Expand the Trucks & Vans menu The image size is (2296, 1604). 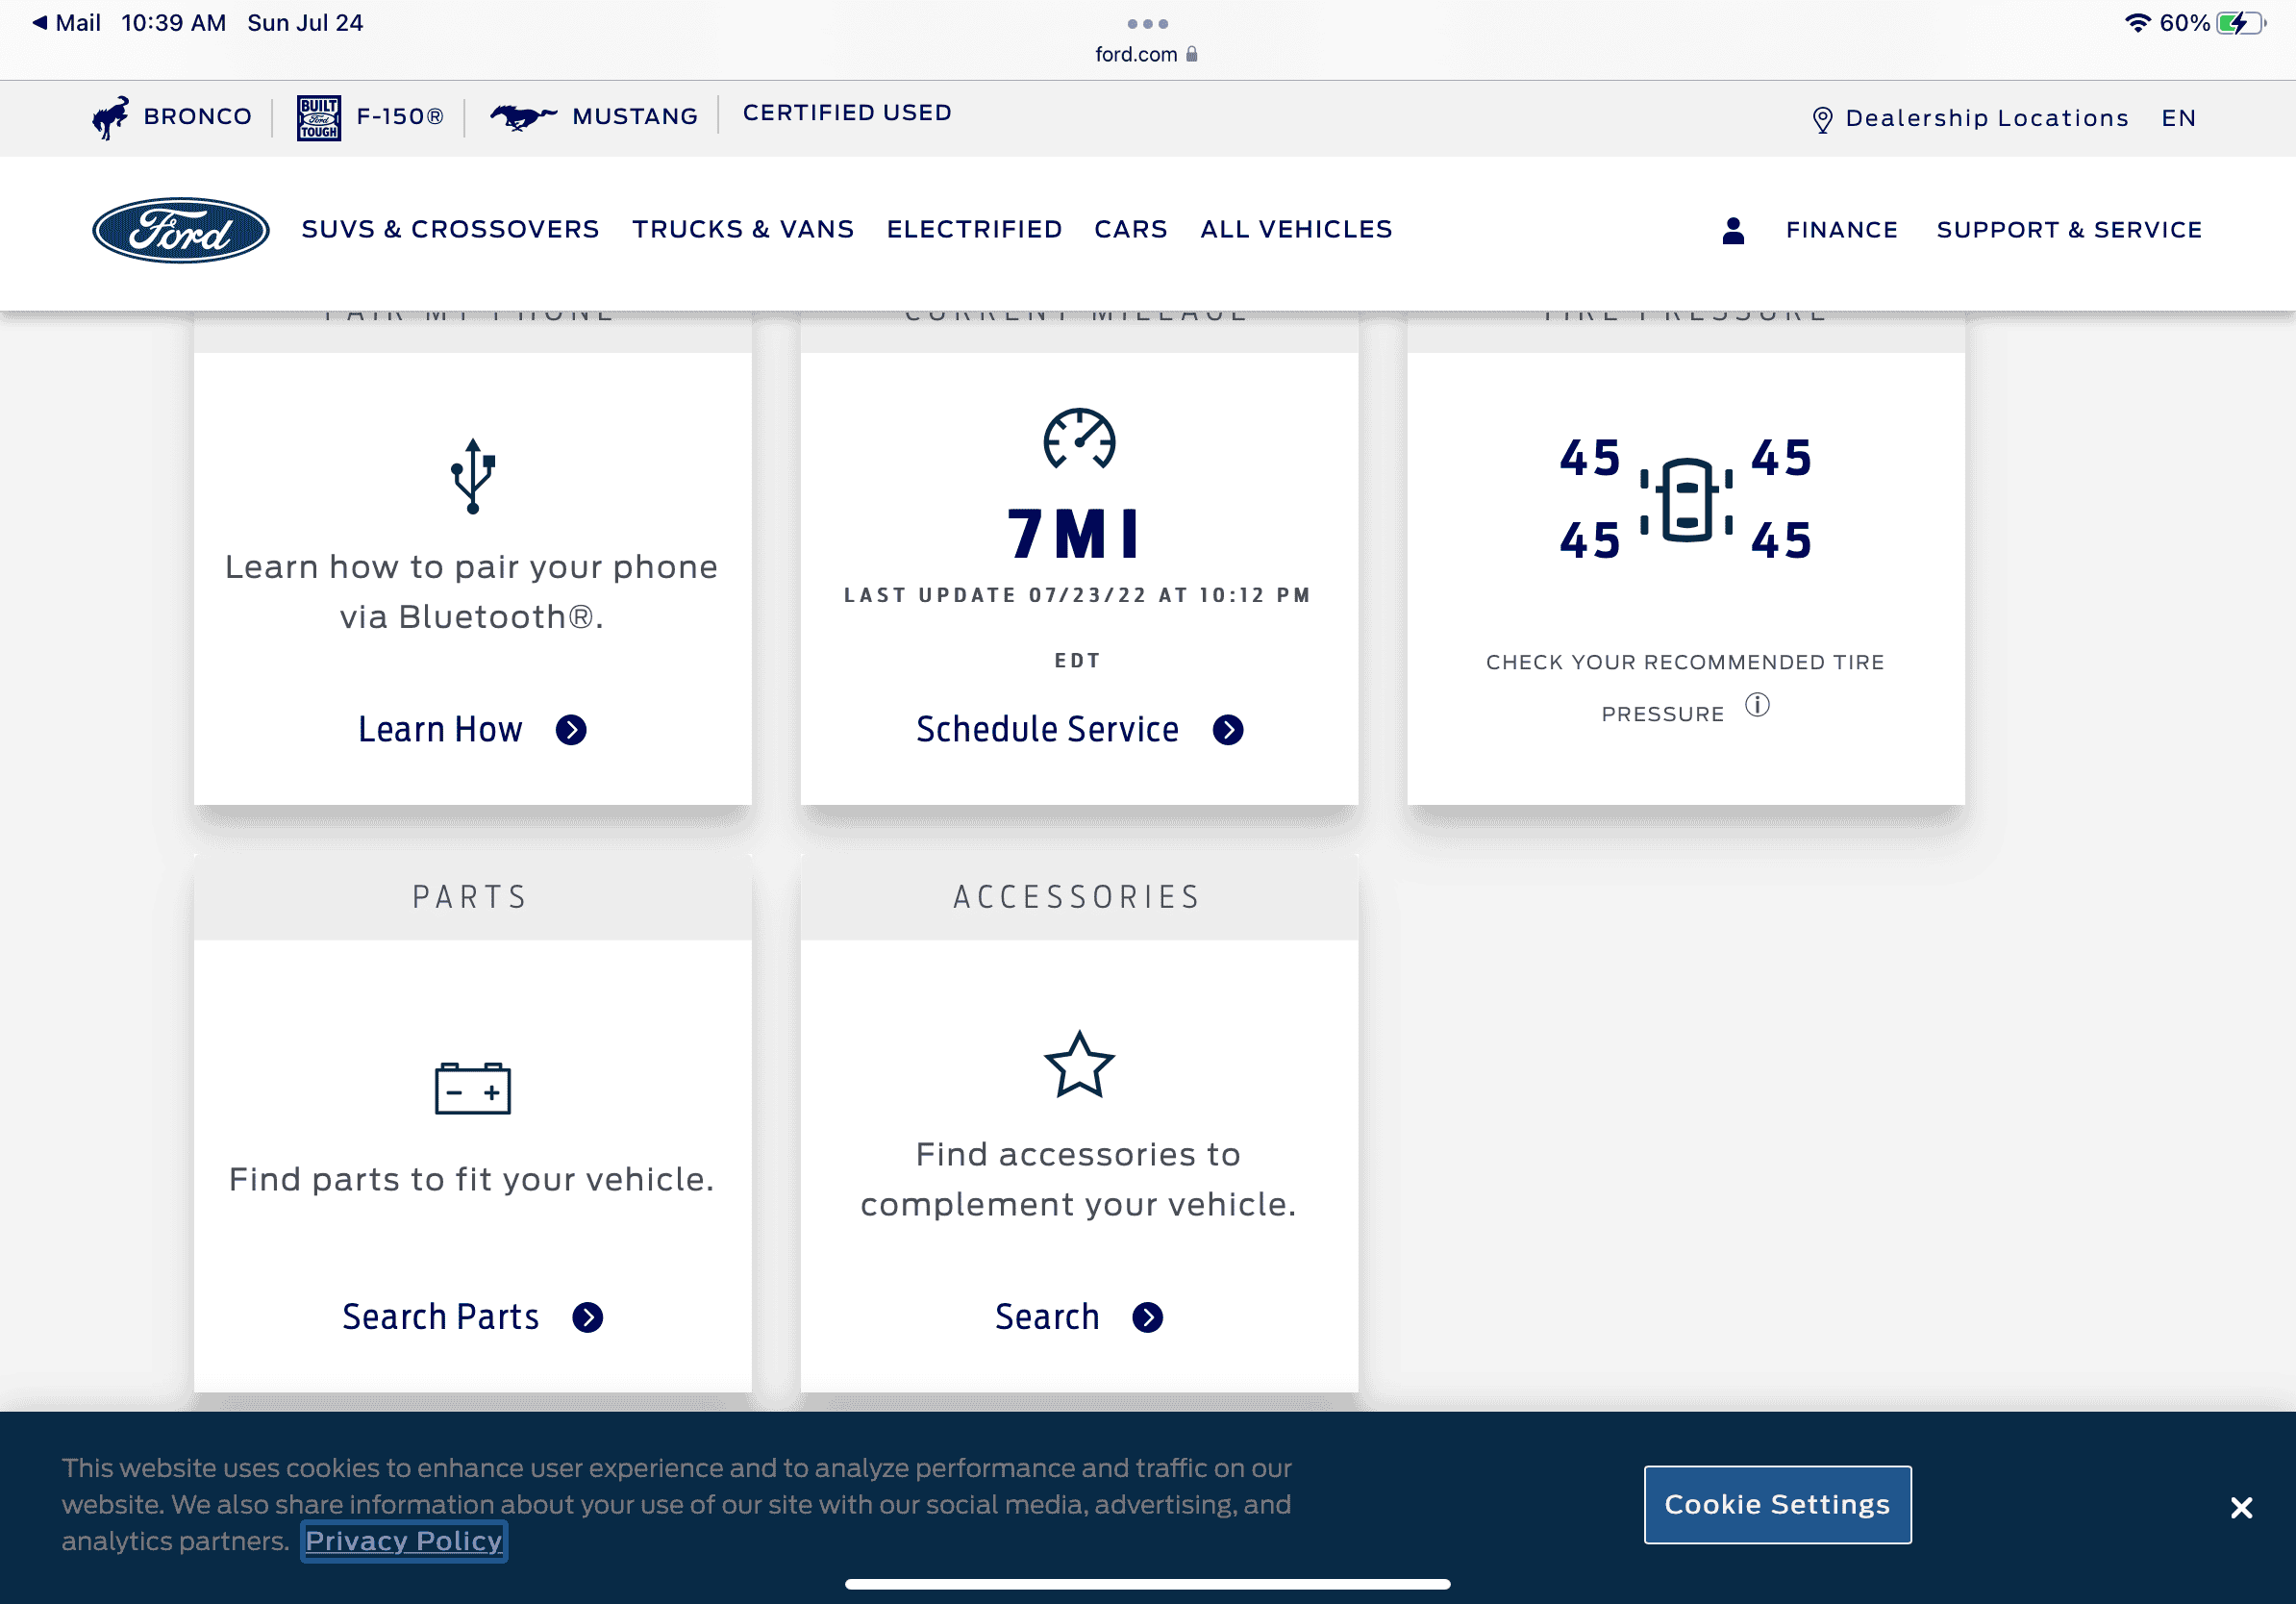point(743,229)
